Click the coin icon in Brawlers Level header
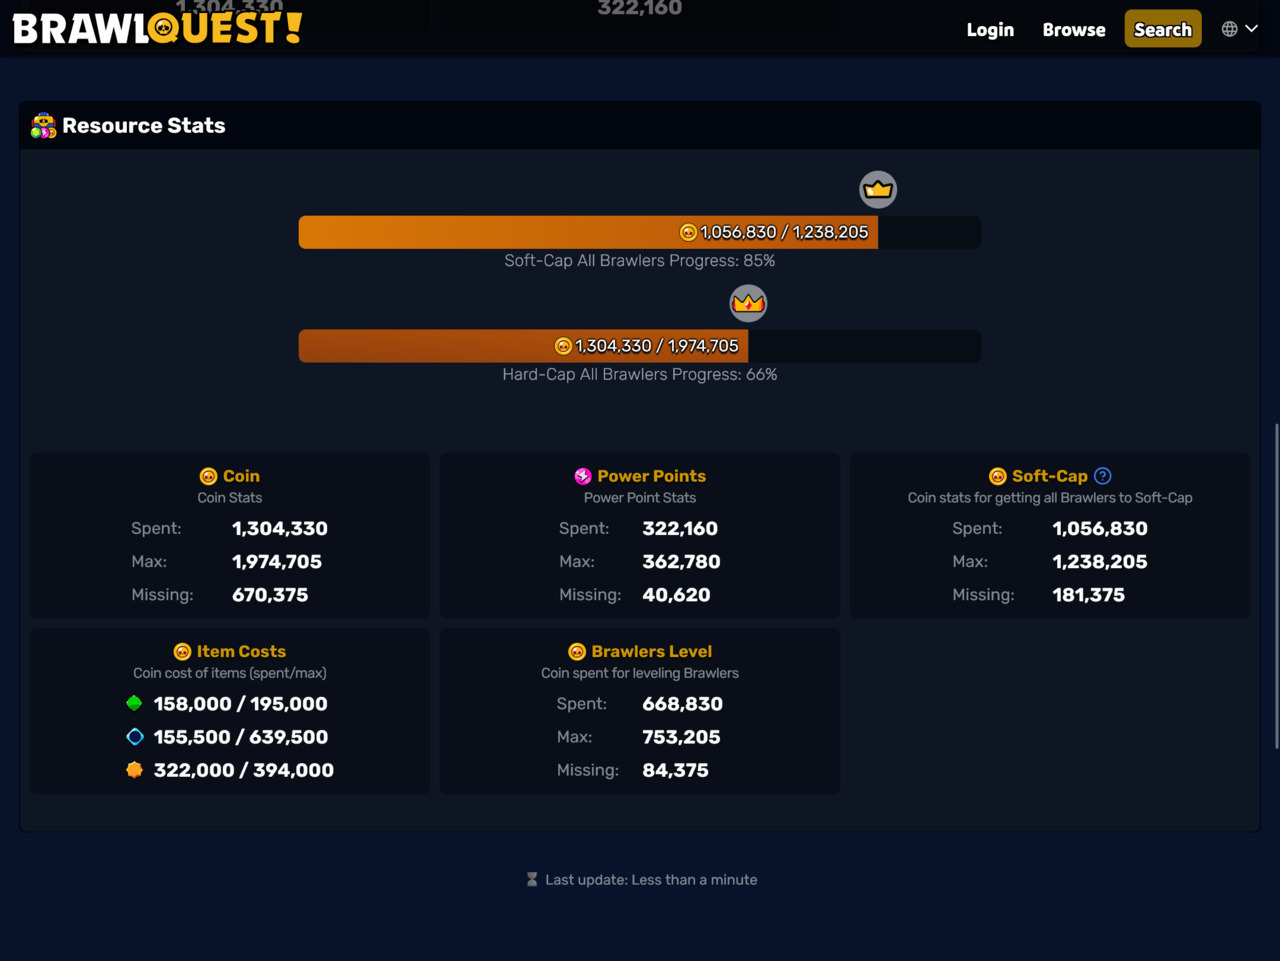This screenshot has width=1280, height=961. [578, 651]
